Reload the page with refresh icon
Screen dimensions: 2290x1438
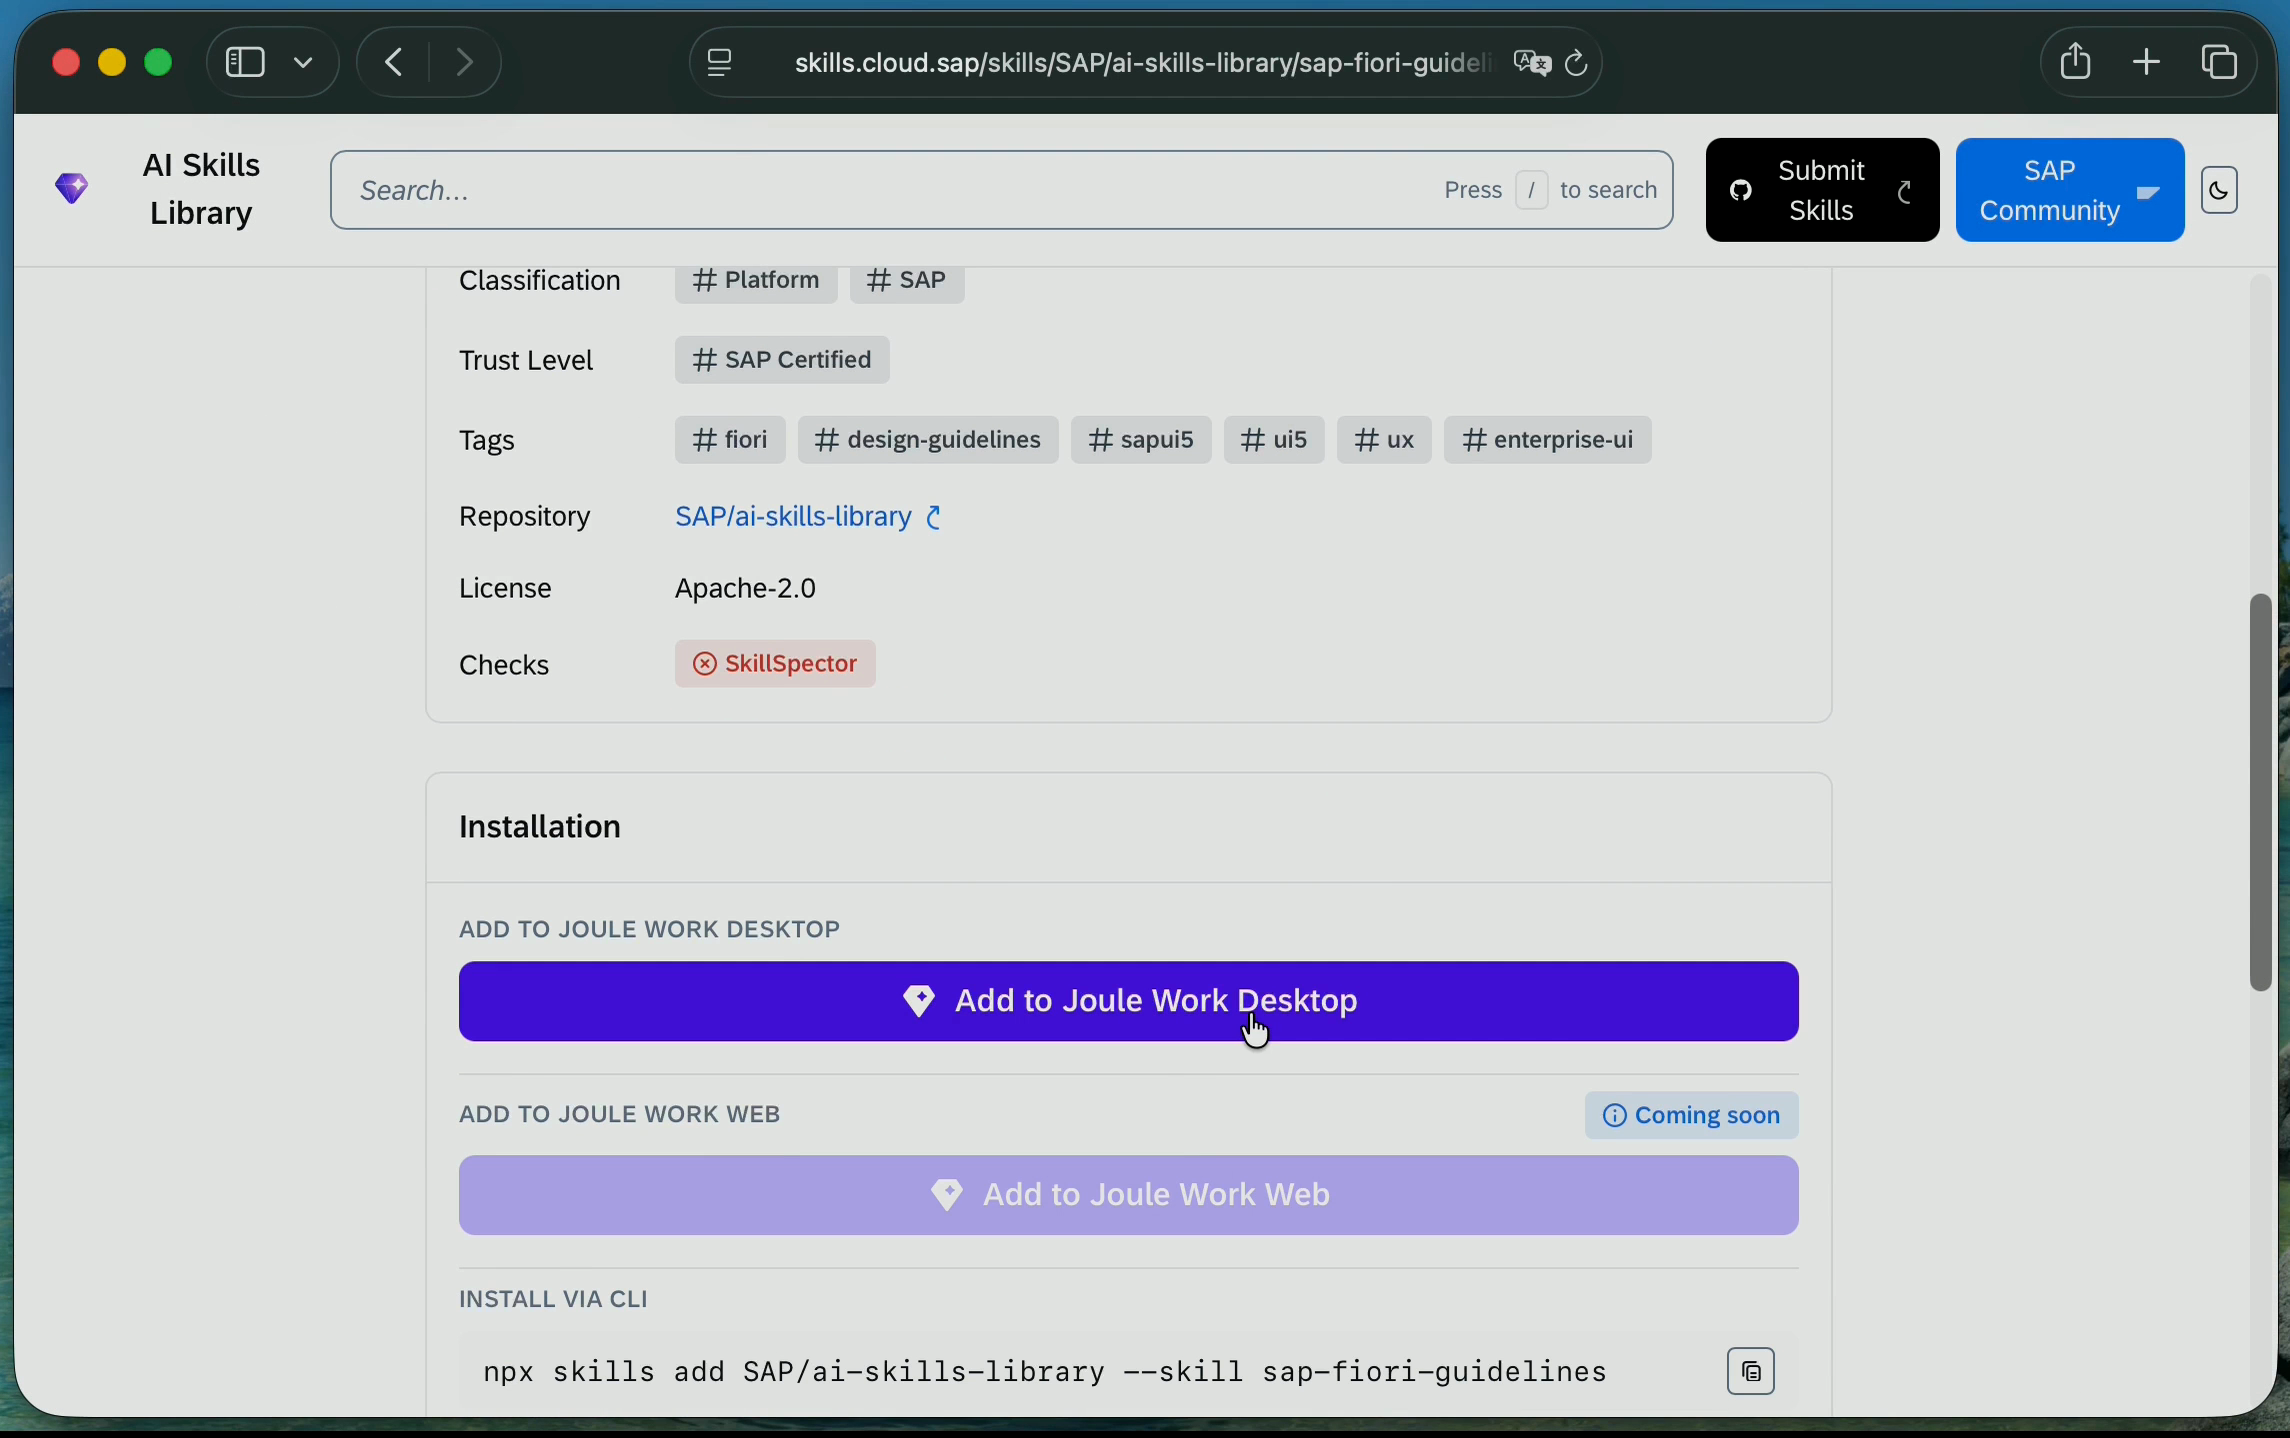tap(1577, 63)
